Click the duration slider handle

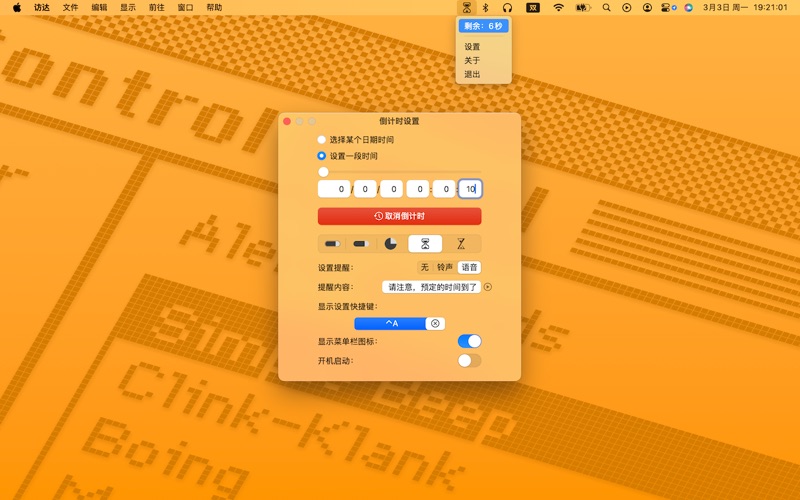pos(323,172)
